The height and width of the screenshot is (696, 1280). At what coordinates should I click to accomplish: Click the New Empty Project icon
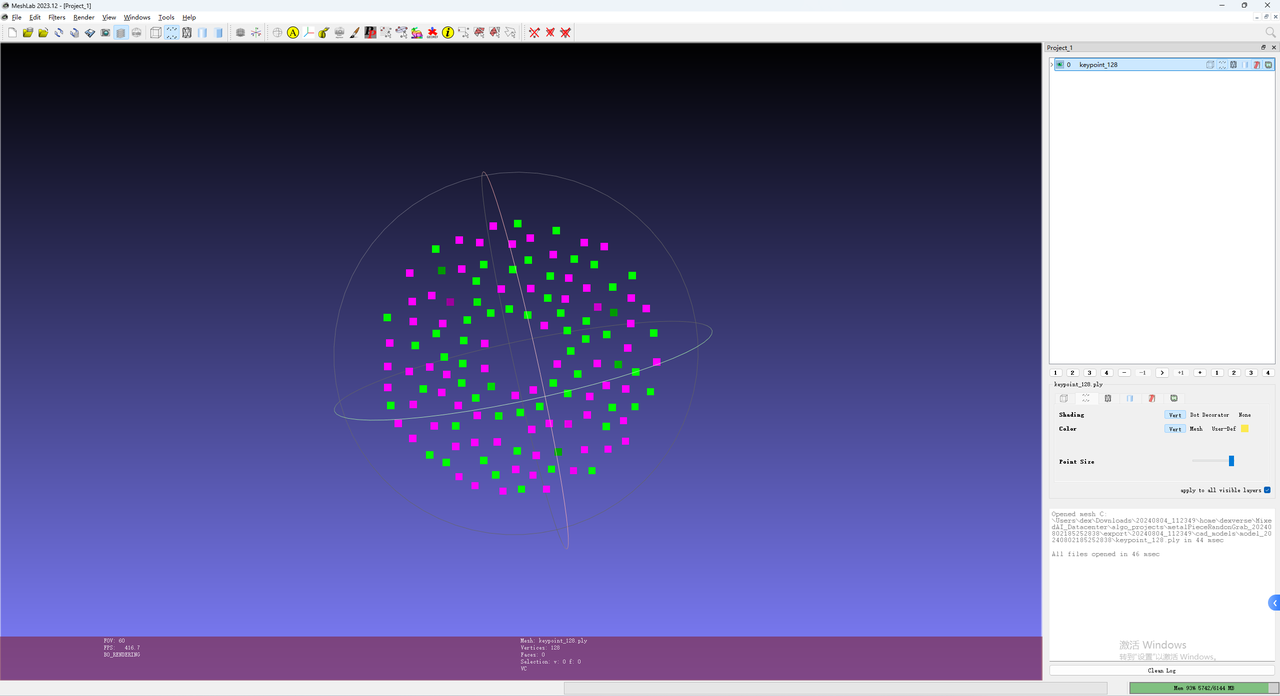[x=12, y=33]
